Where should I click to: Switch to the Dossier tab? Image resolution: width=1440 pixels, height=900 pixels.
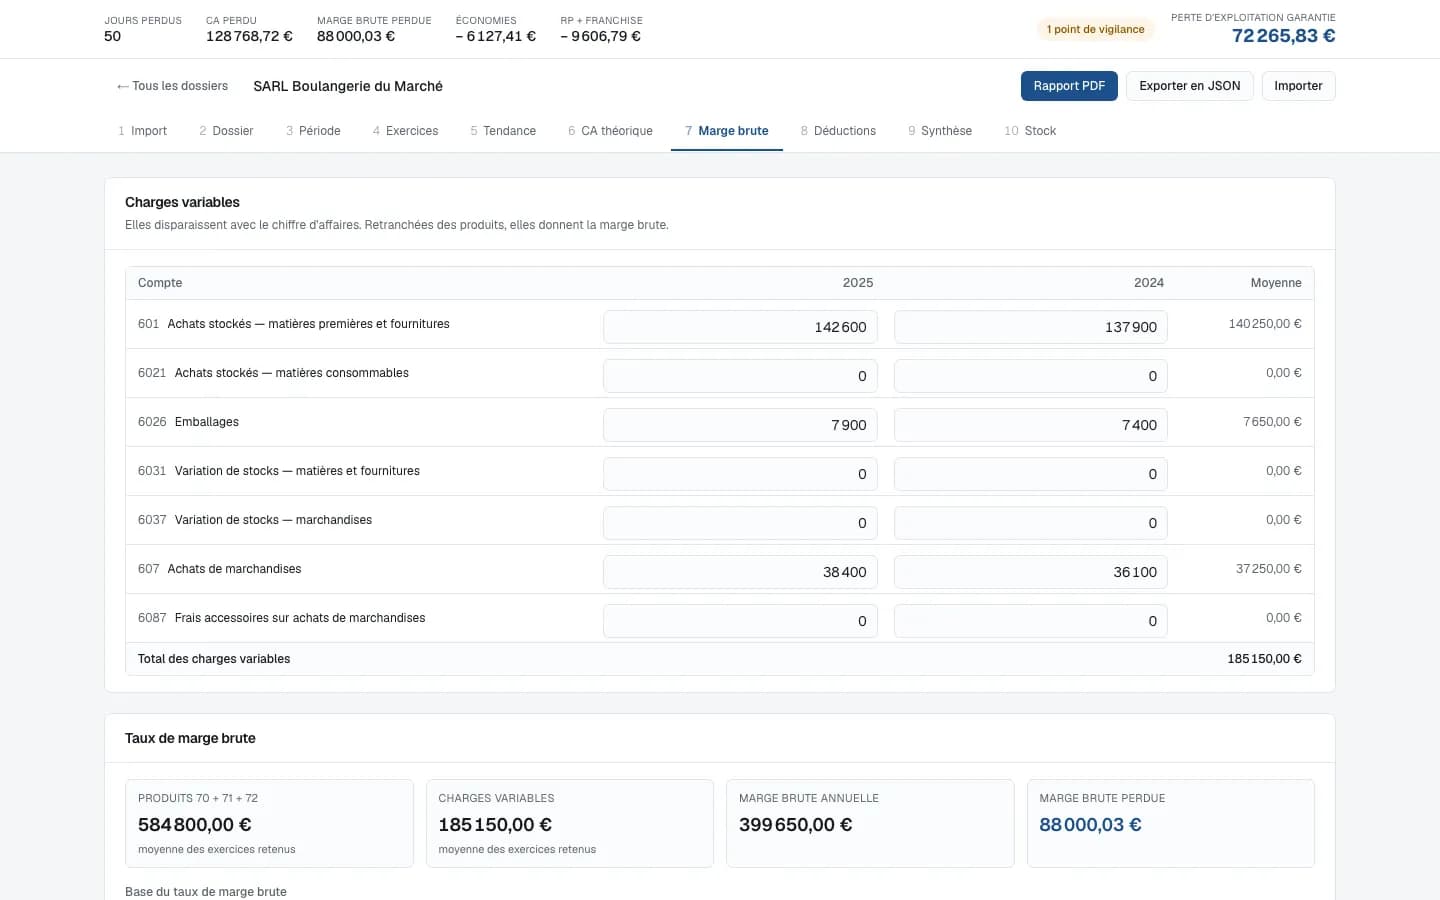pyautogui.click(x=226, y=131)
